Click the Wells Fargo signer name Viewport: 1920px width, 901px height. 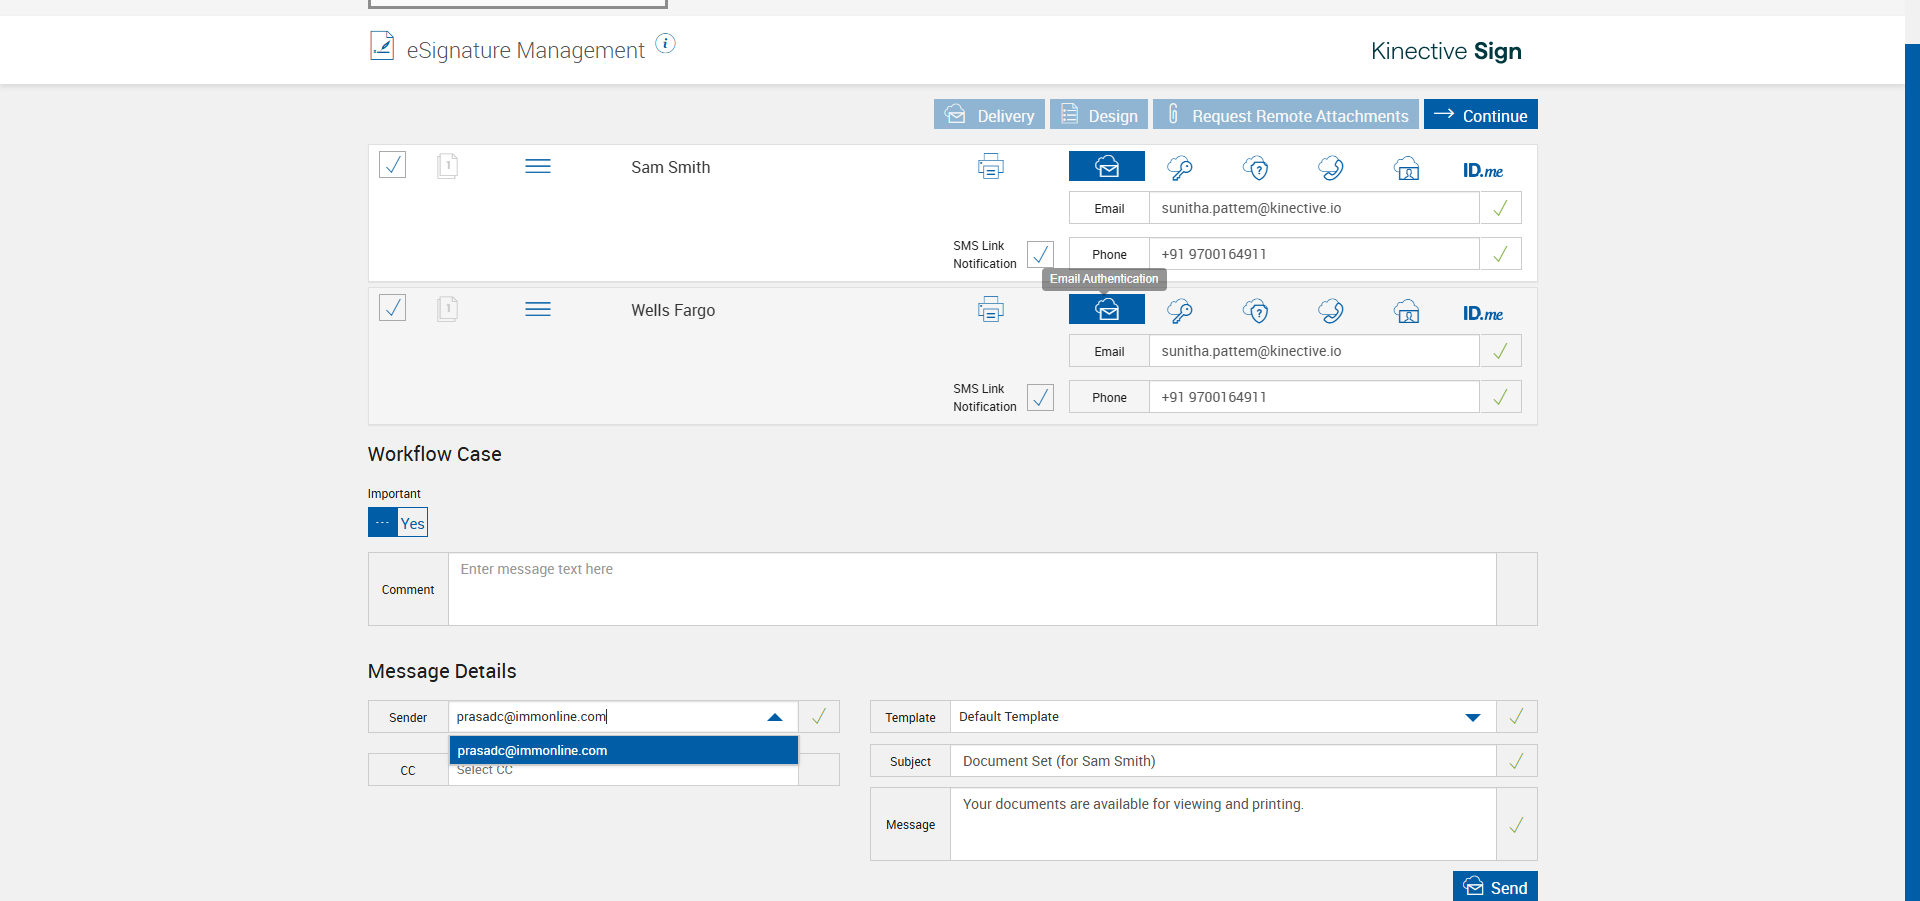[x=673, y=310]
